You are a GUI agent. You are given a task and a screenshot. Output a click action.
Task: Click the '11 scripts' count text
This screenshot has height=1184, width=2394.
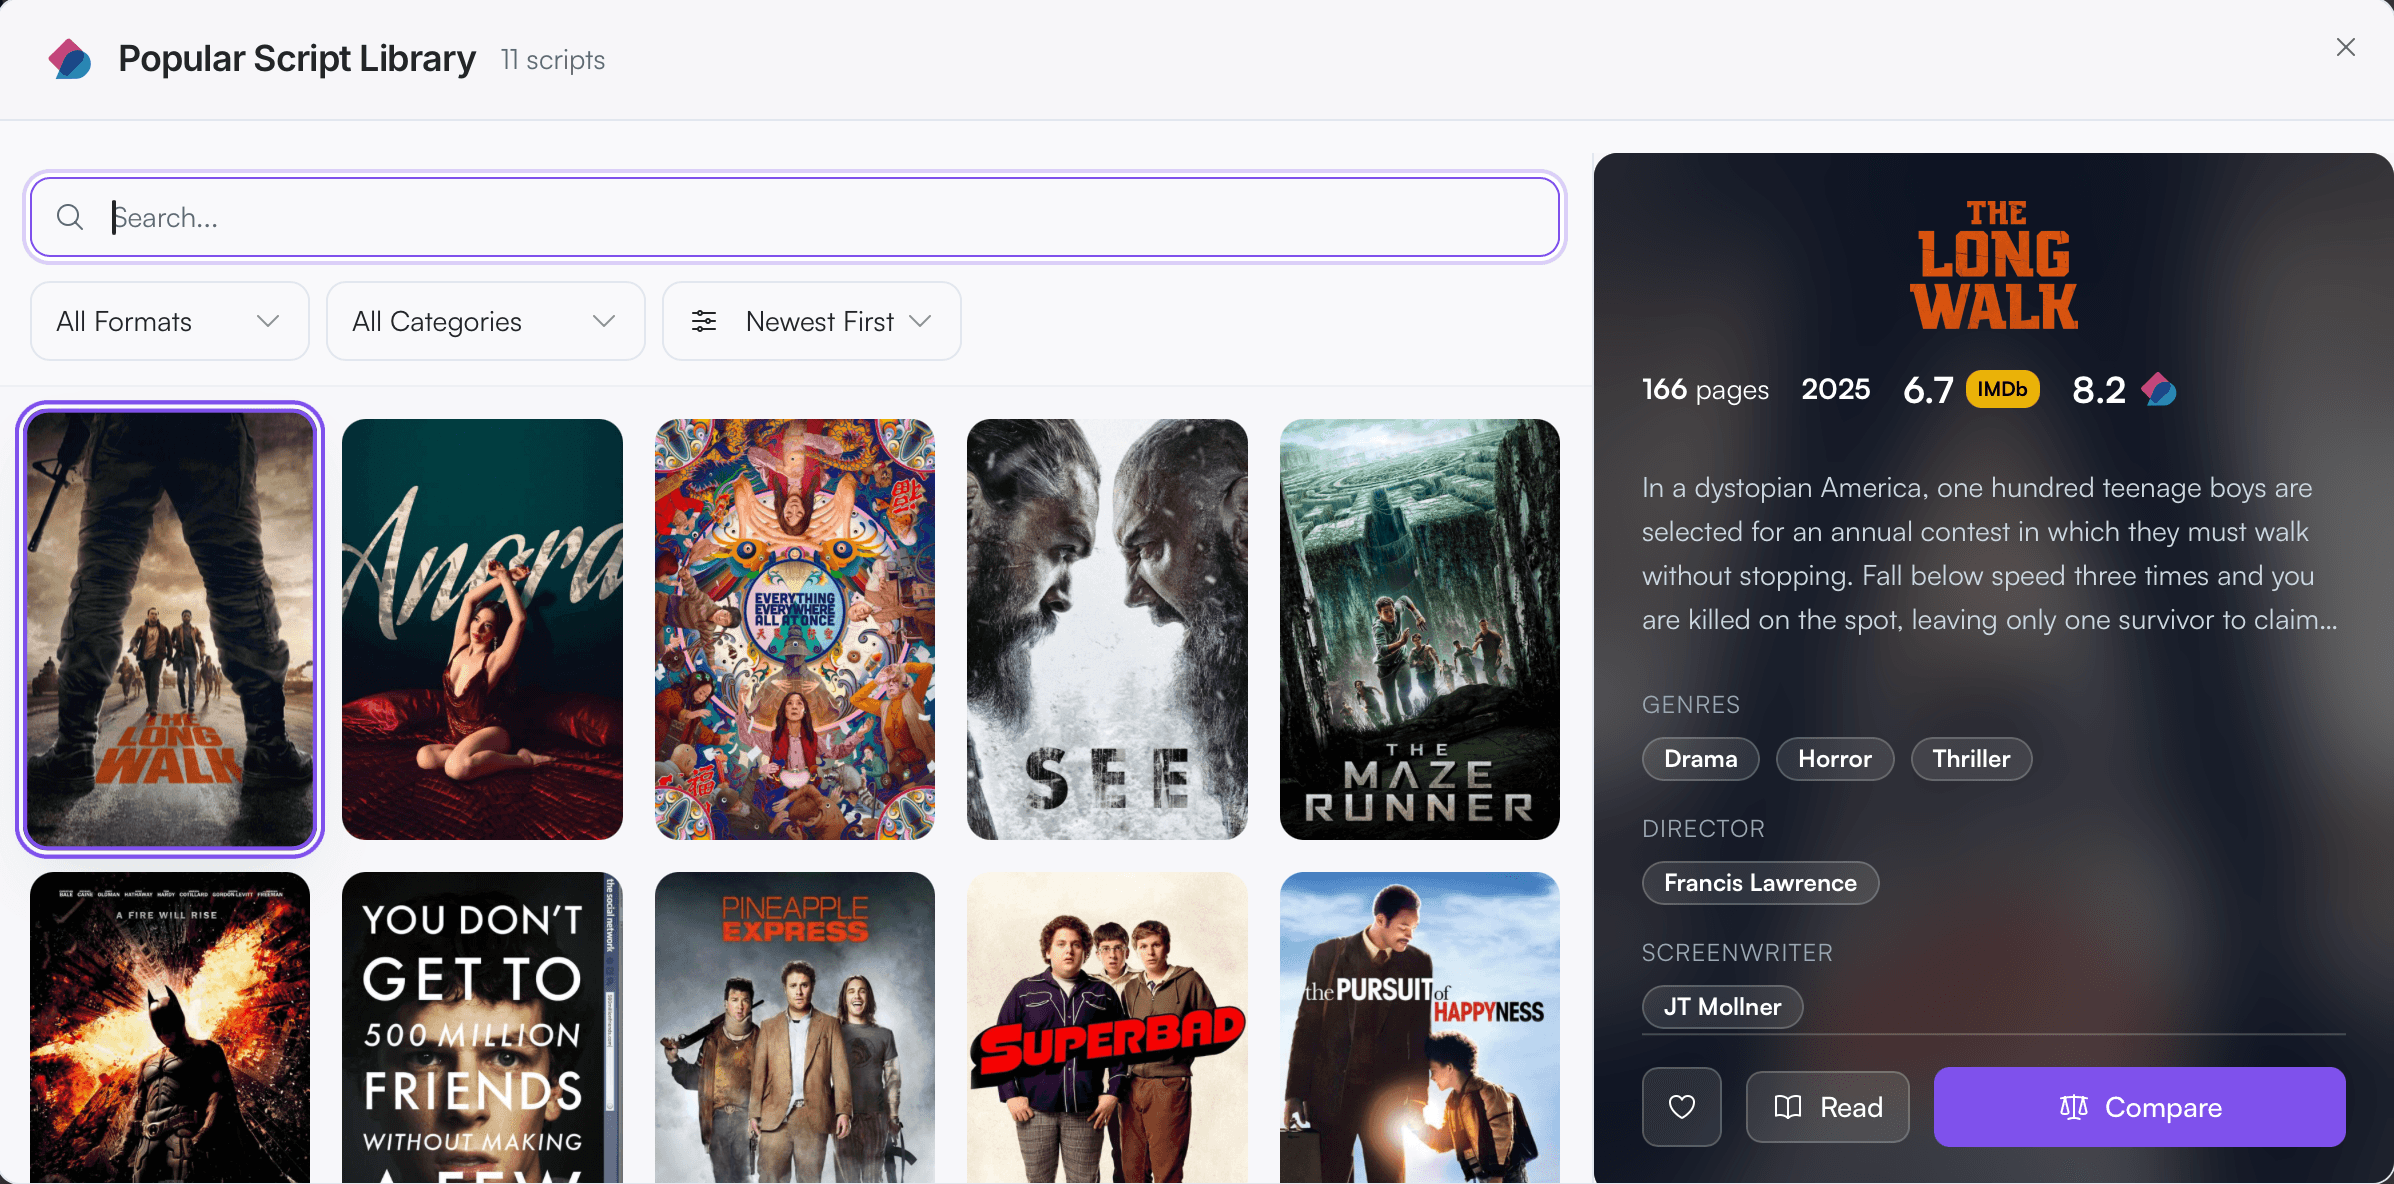coord(553,60)
